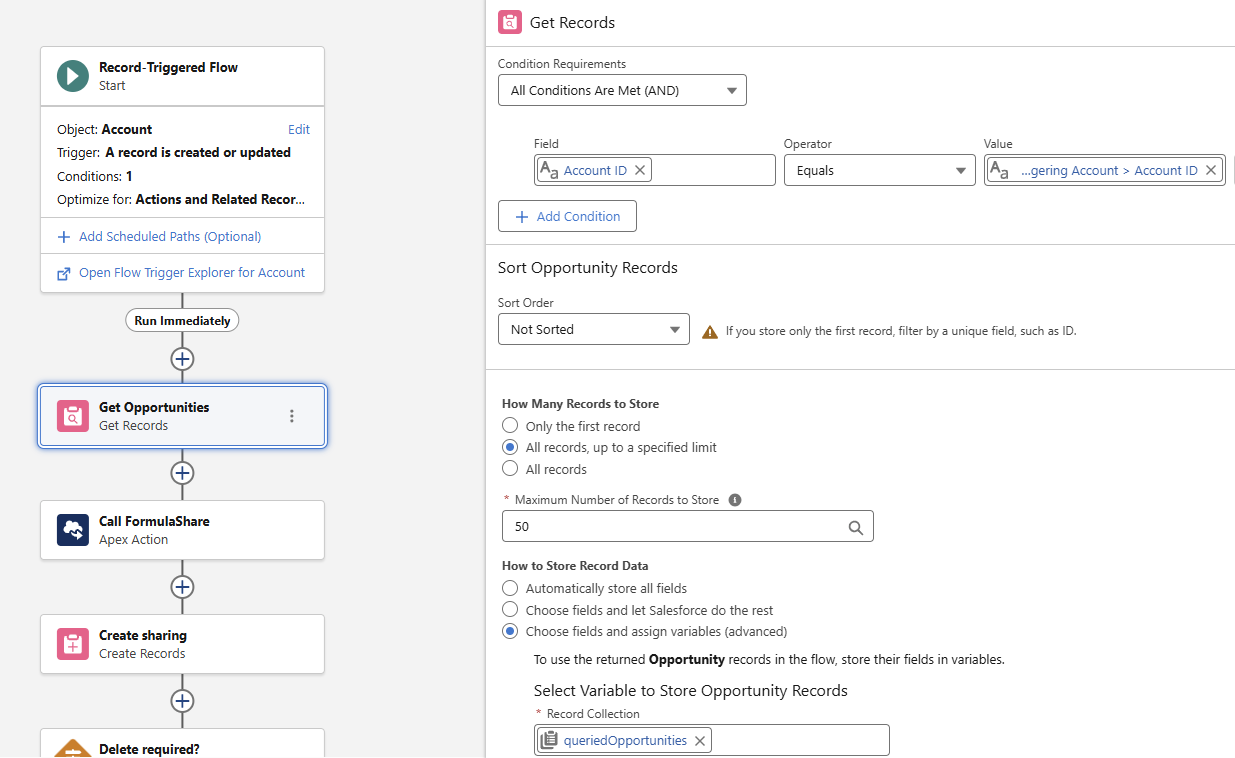Viewport: 1235px width, 758px height.
Task: Click the Create Records icon on Create sharing node
Action: pos(72,644)
